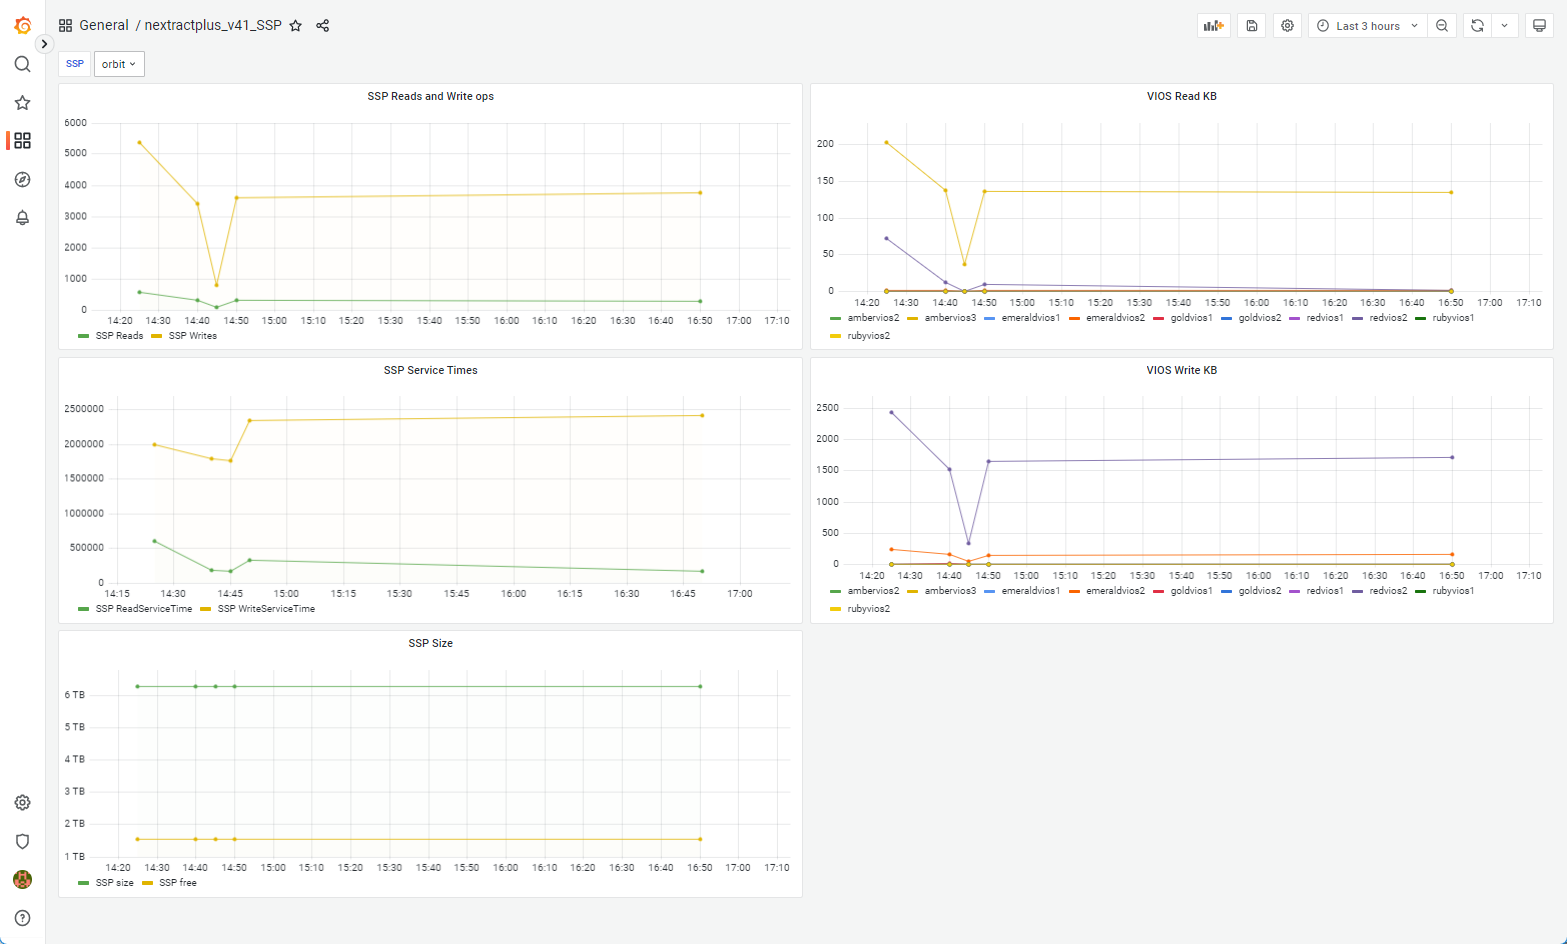Open the orbit variable dropdown

click(119, 64)
